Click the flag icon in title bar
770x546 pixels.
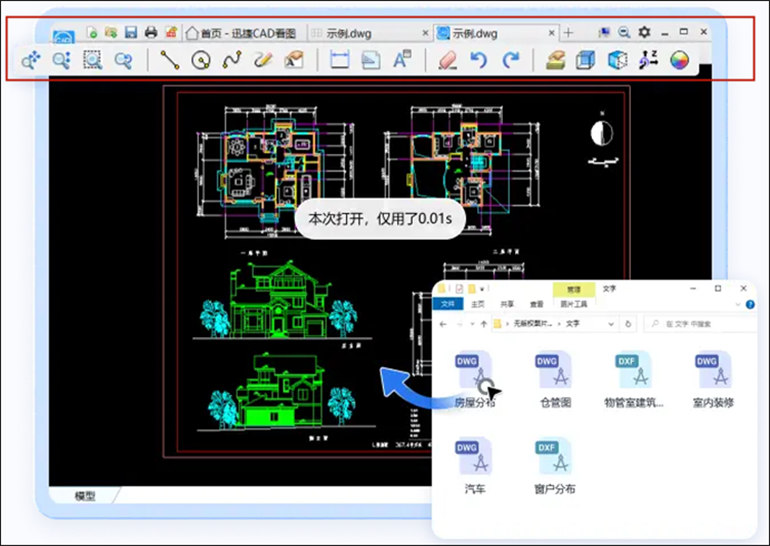coord(604,32)
